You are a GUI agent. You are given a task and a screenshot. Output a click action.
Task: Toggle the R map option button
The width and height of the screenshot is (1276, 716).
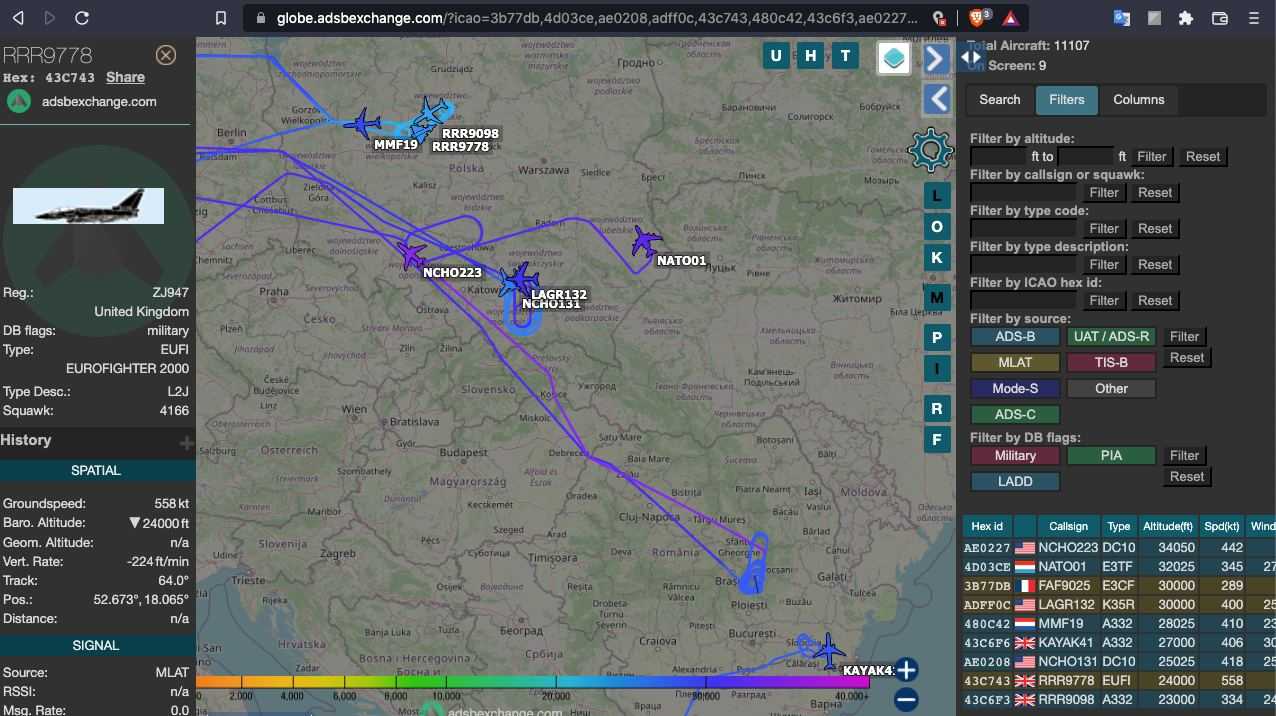point(937,408)
